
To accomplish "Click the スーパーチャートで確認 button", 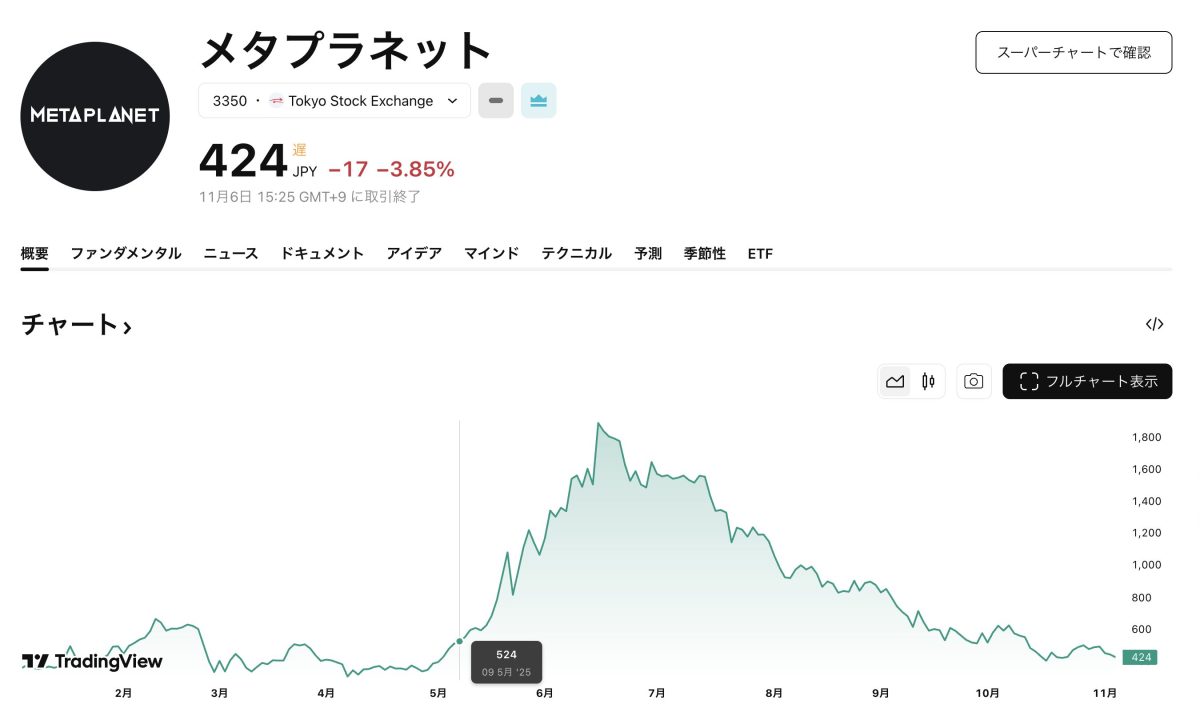I will (1073, 52).
